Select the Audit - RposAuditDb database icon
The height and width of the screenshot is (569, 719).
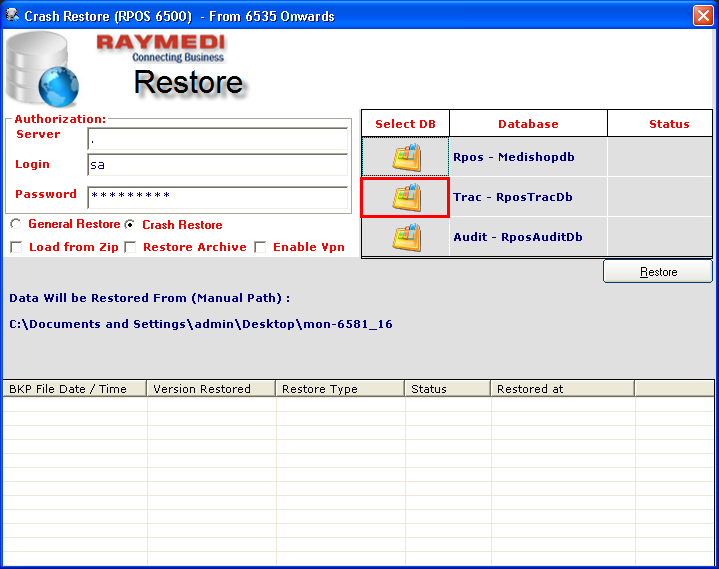pos(406,237)
